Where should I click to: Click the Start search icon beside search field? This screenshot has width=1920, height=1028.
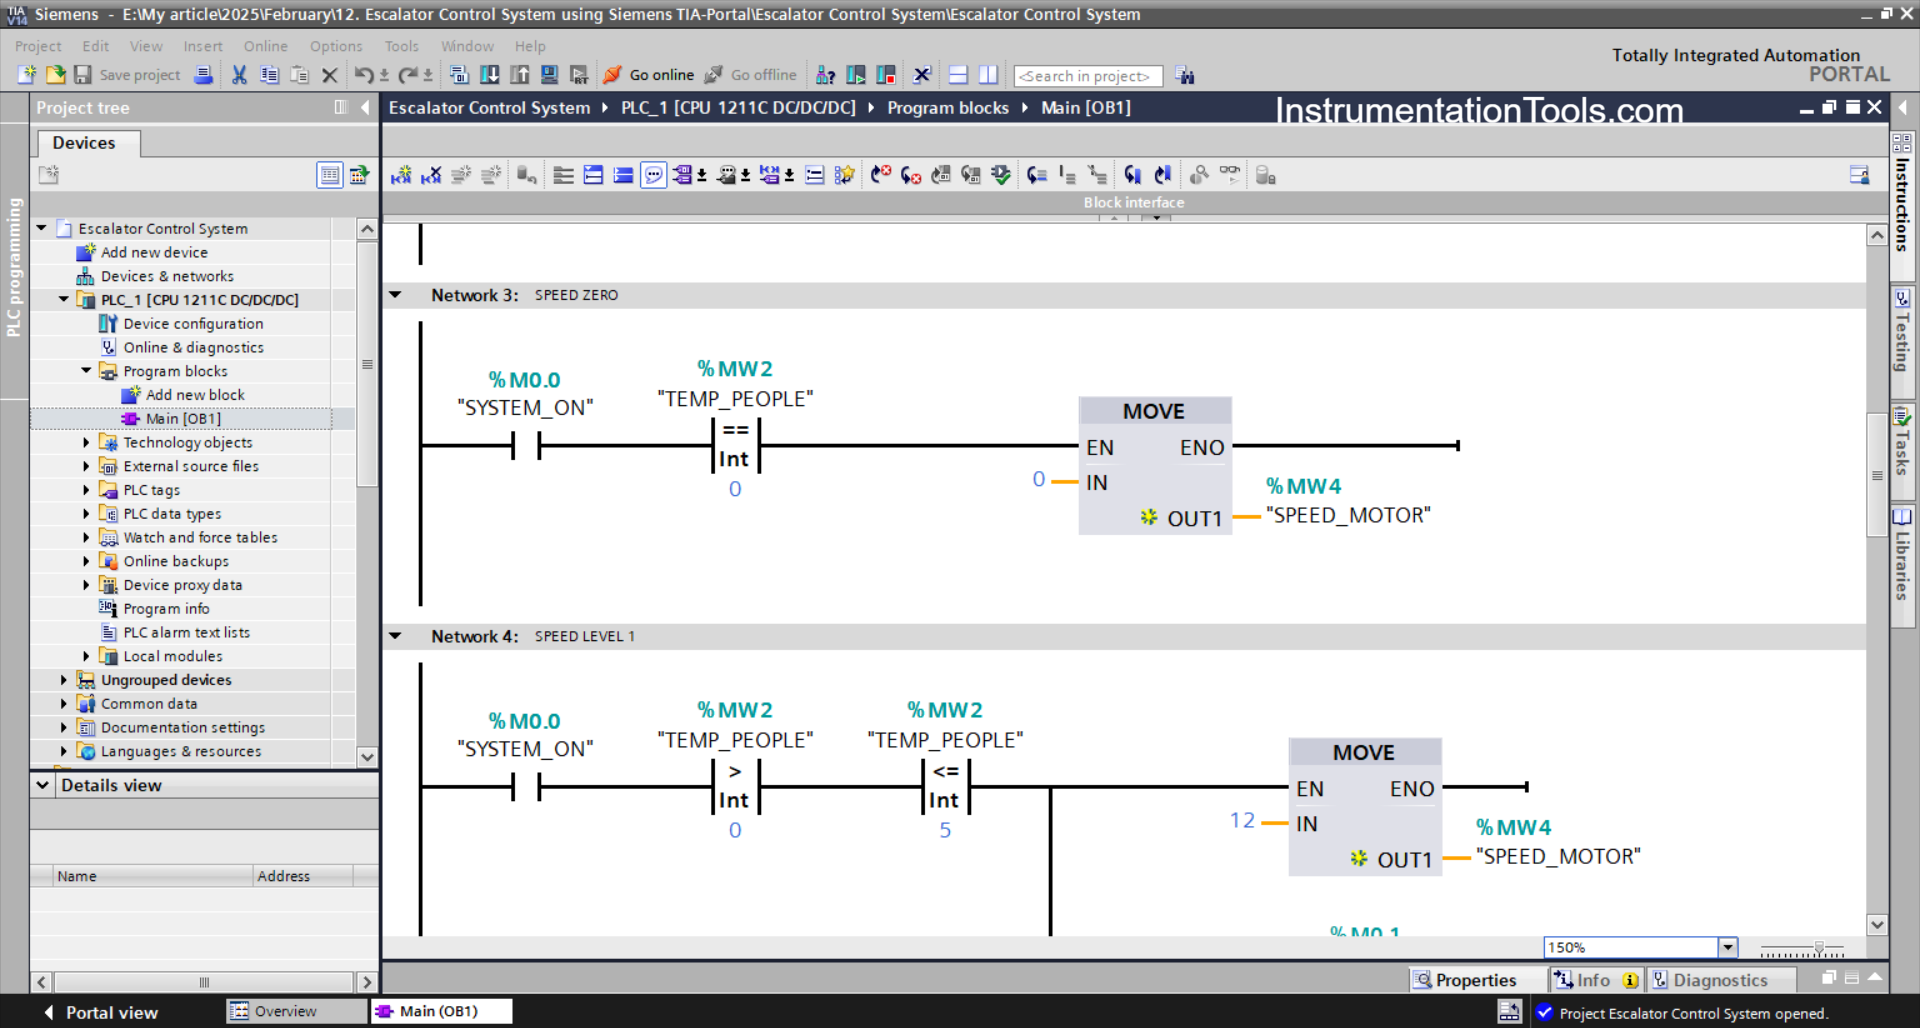click(1185, 75)
